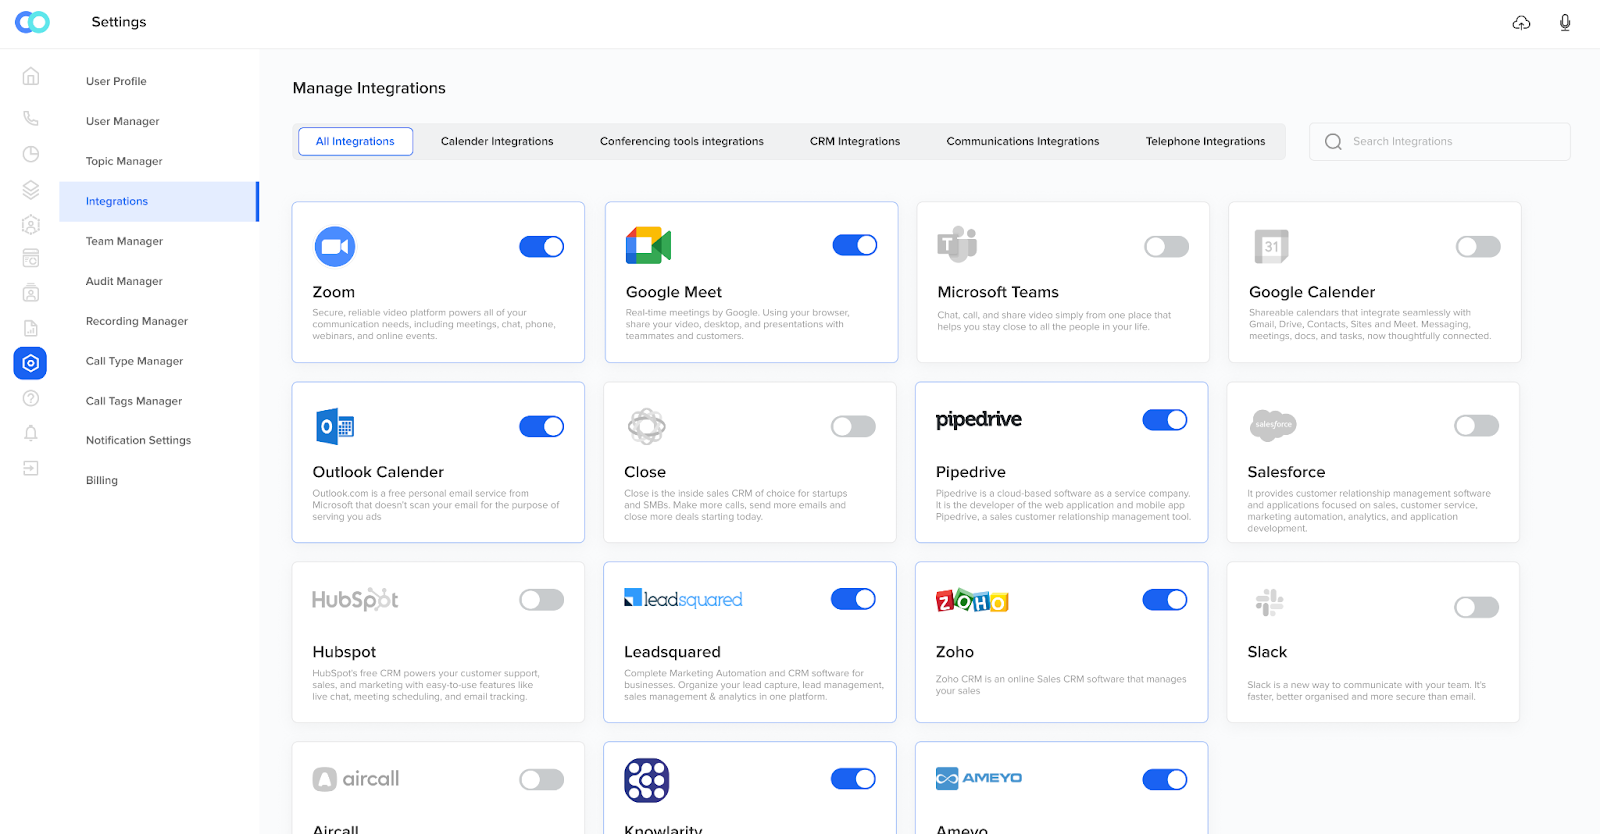Disable the Google Meet integration toggle
Image resolution: width=1600 pixels, height=834 pixels.
pyautogui.click(x=855, y=245)
